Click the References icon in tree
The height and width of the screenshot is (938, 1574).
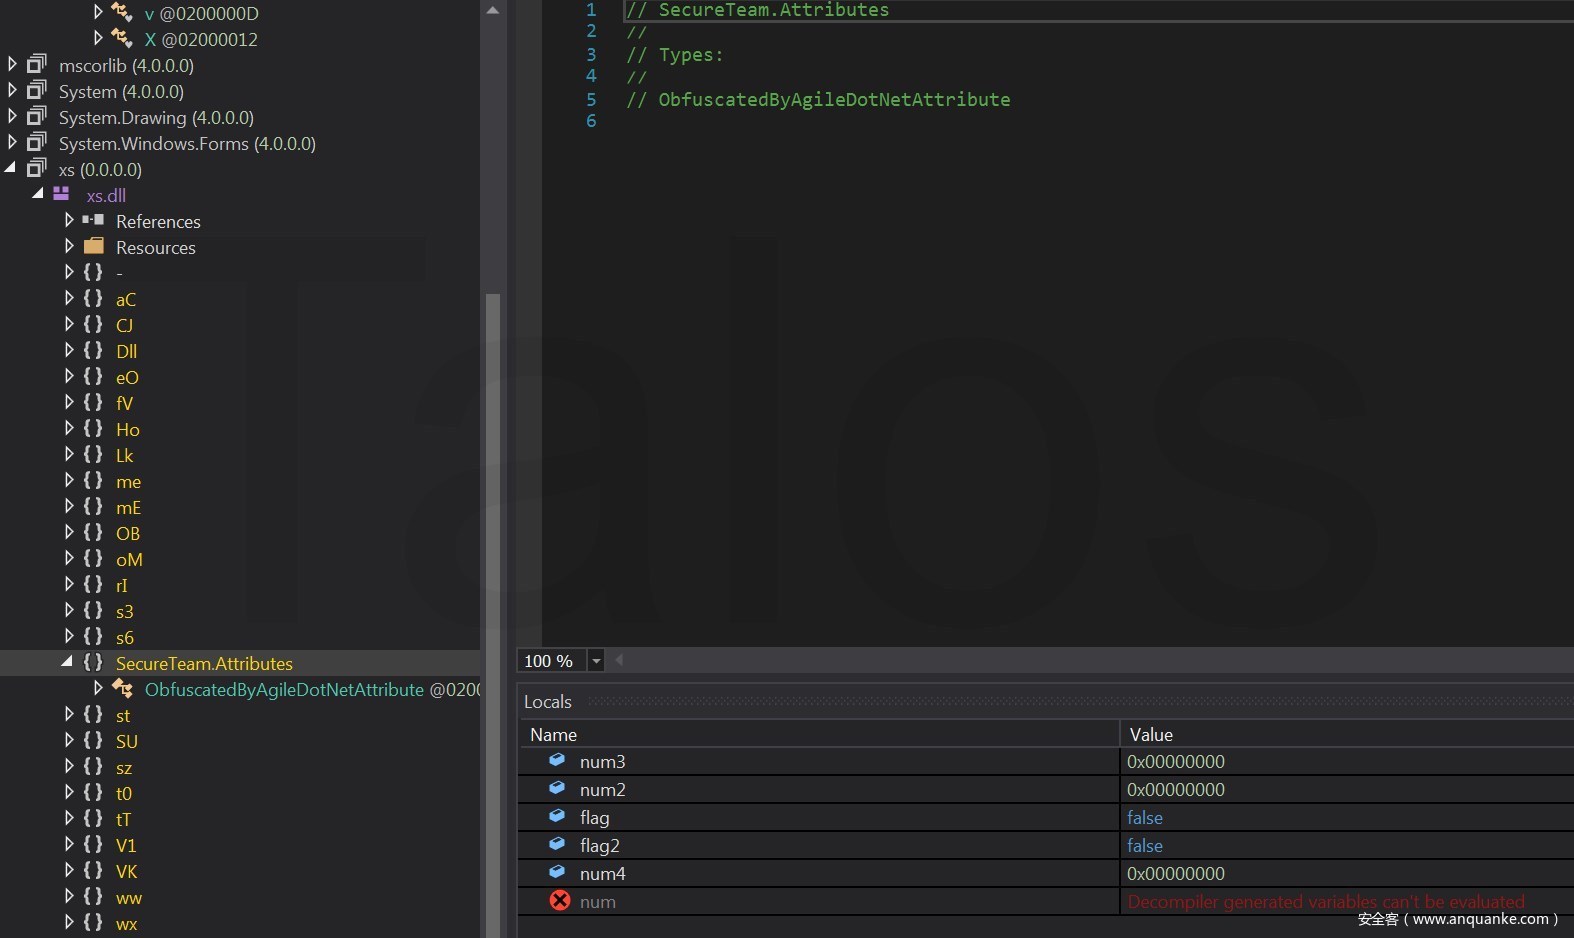click(93, 220)
